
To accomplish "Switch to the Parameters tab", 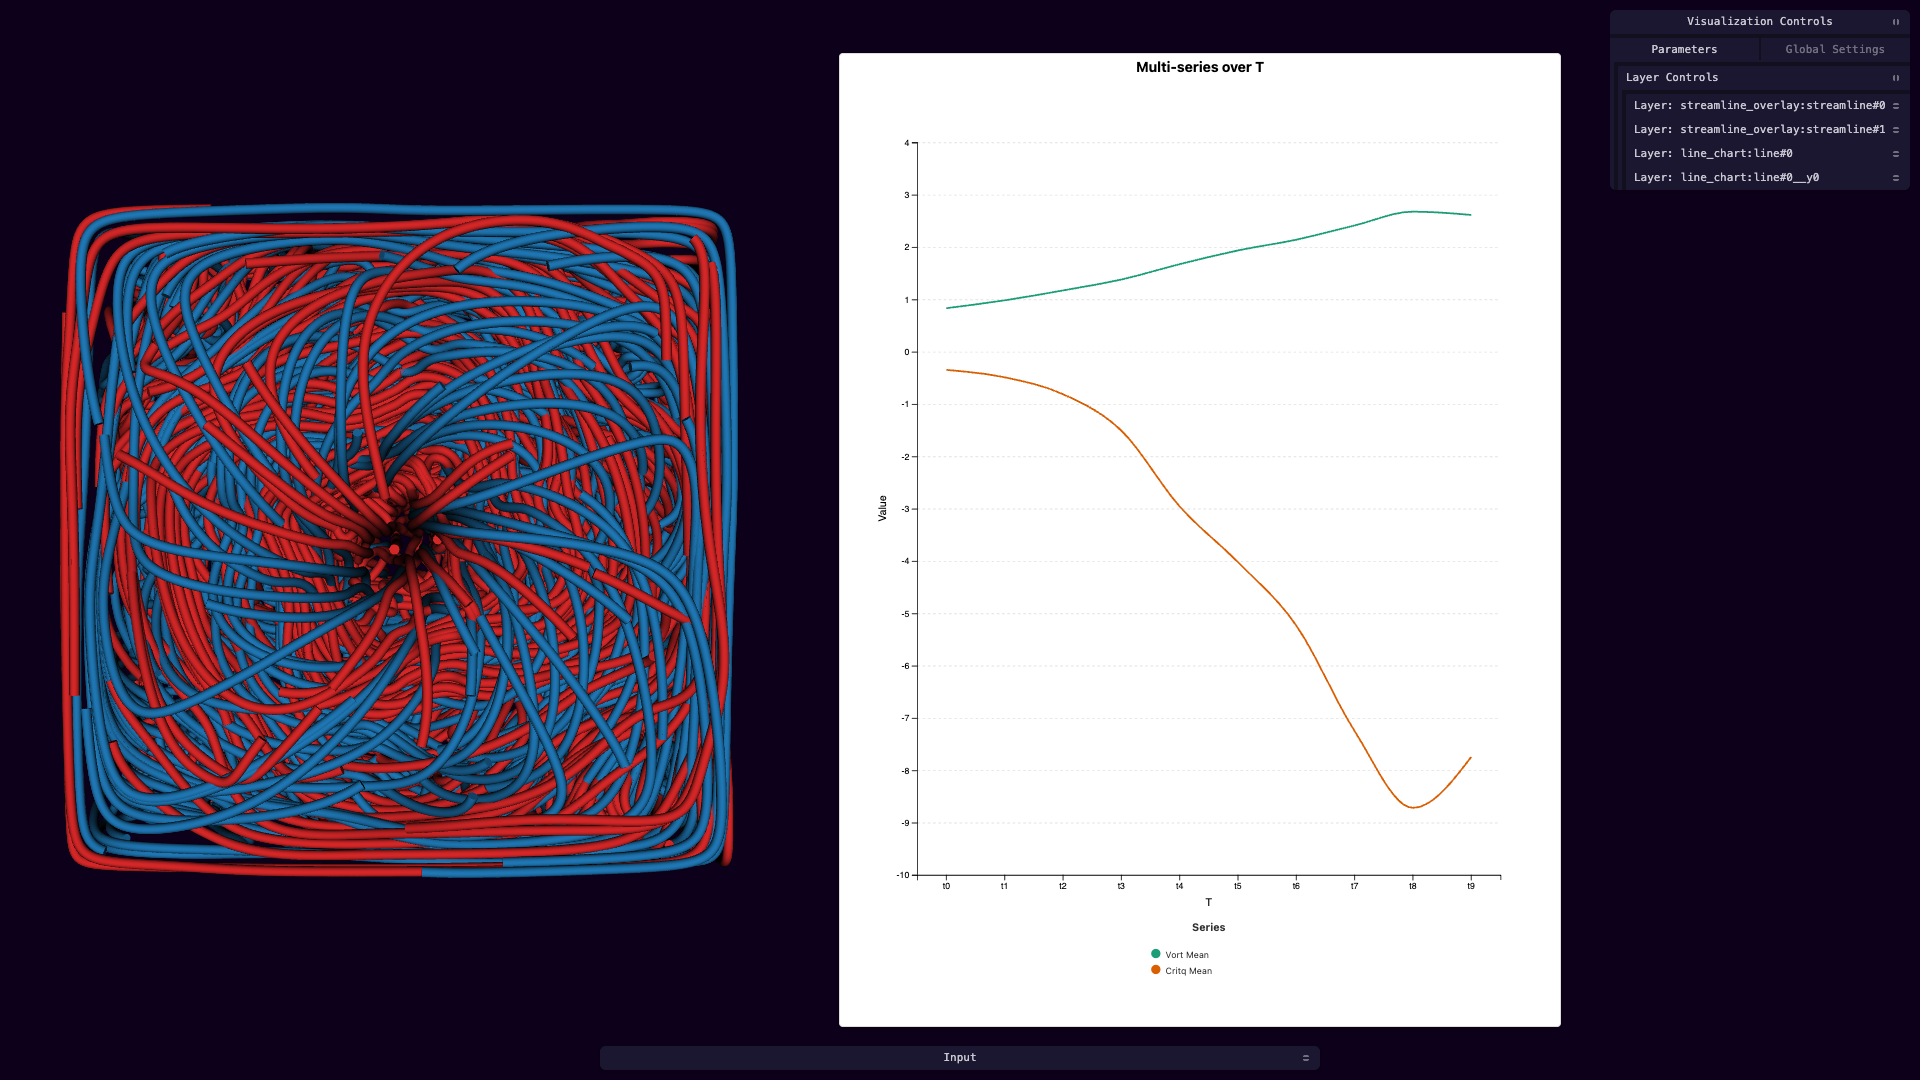I will (1684, 49).
